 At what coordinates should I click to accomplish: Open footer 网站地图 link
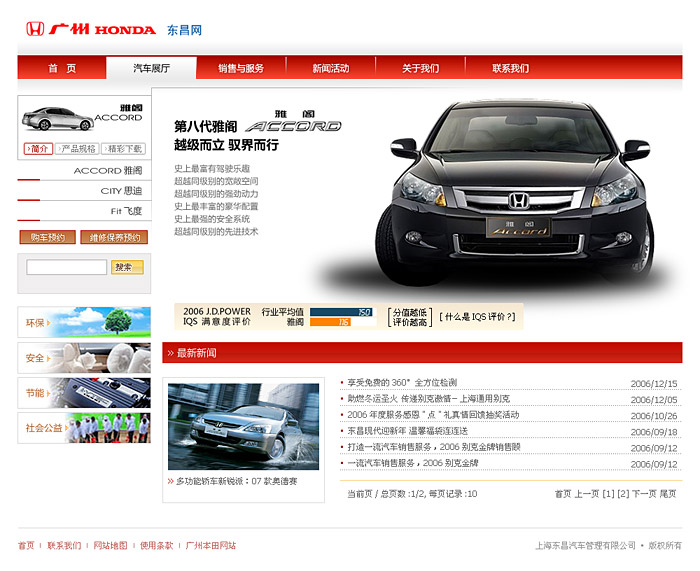pyautogui.click(x=110, y=546)
